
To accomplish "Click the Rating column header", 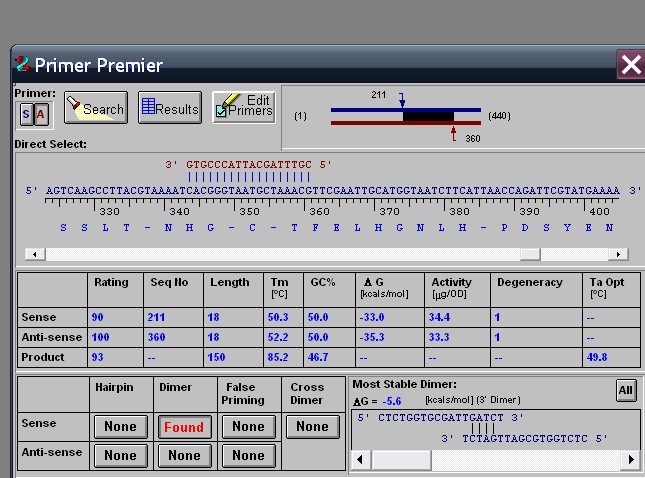I will click(x=111, y=282).
